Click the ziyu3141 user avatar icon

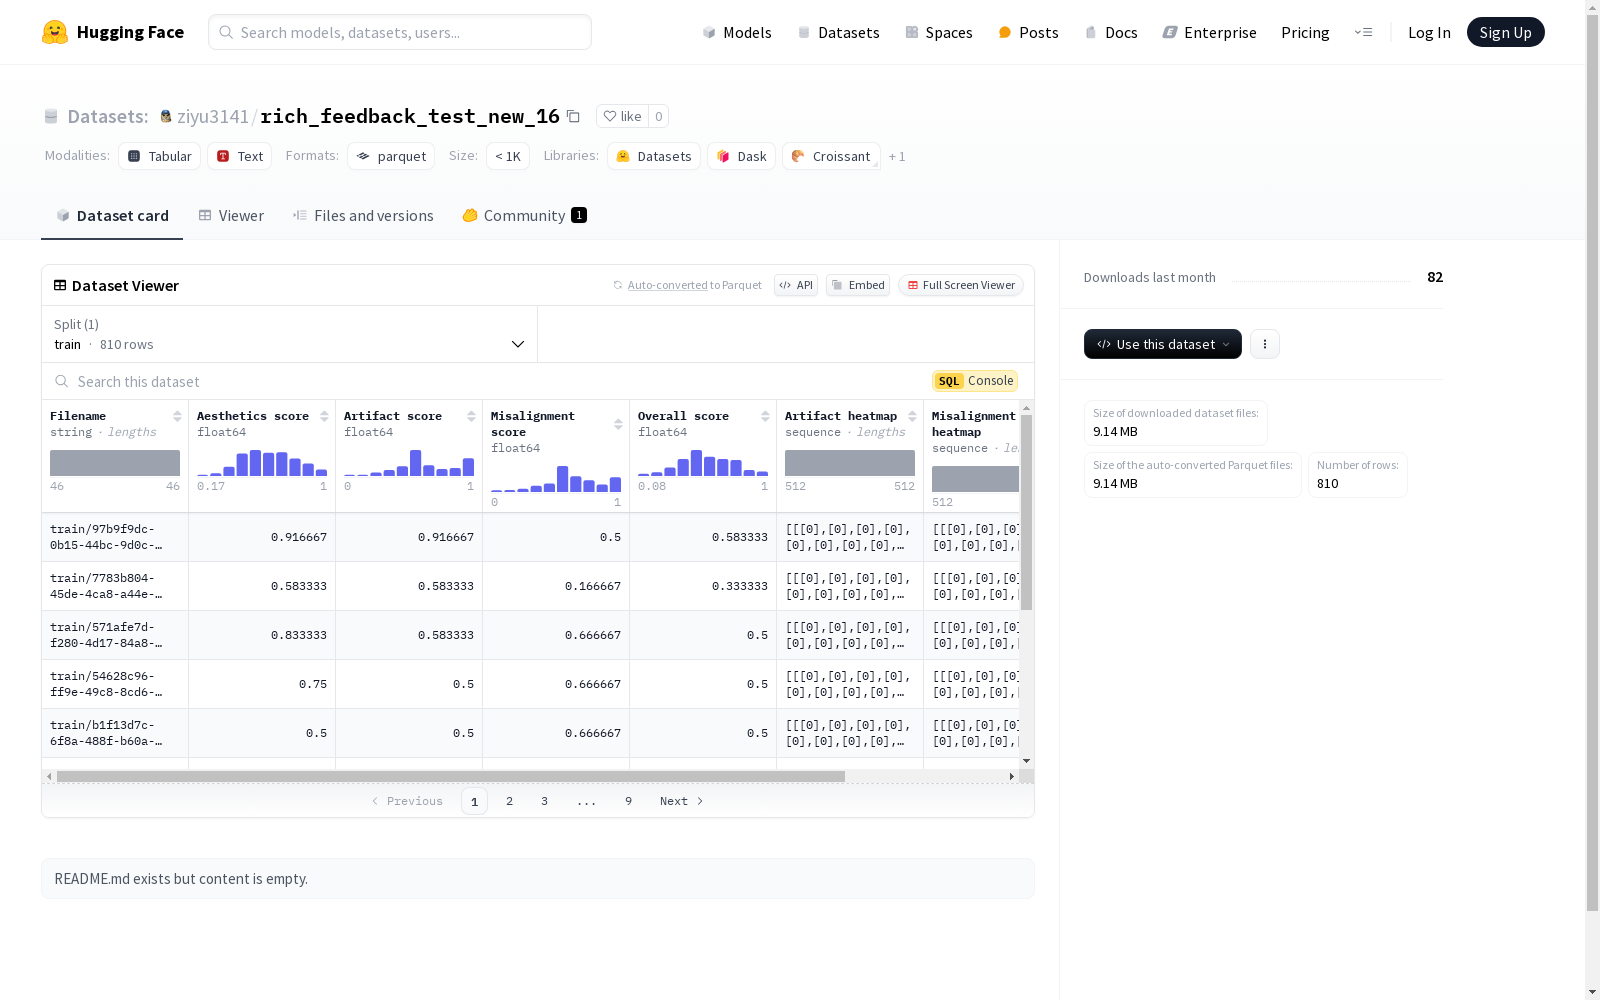pyautogui.click(x=166, y=117)
